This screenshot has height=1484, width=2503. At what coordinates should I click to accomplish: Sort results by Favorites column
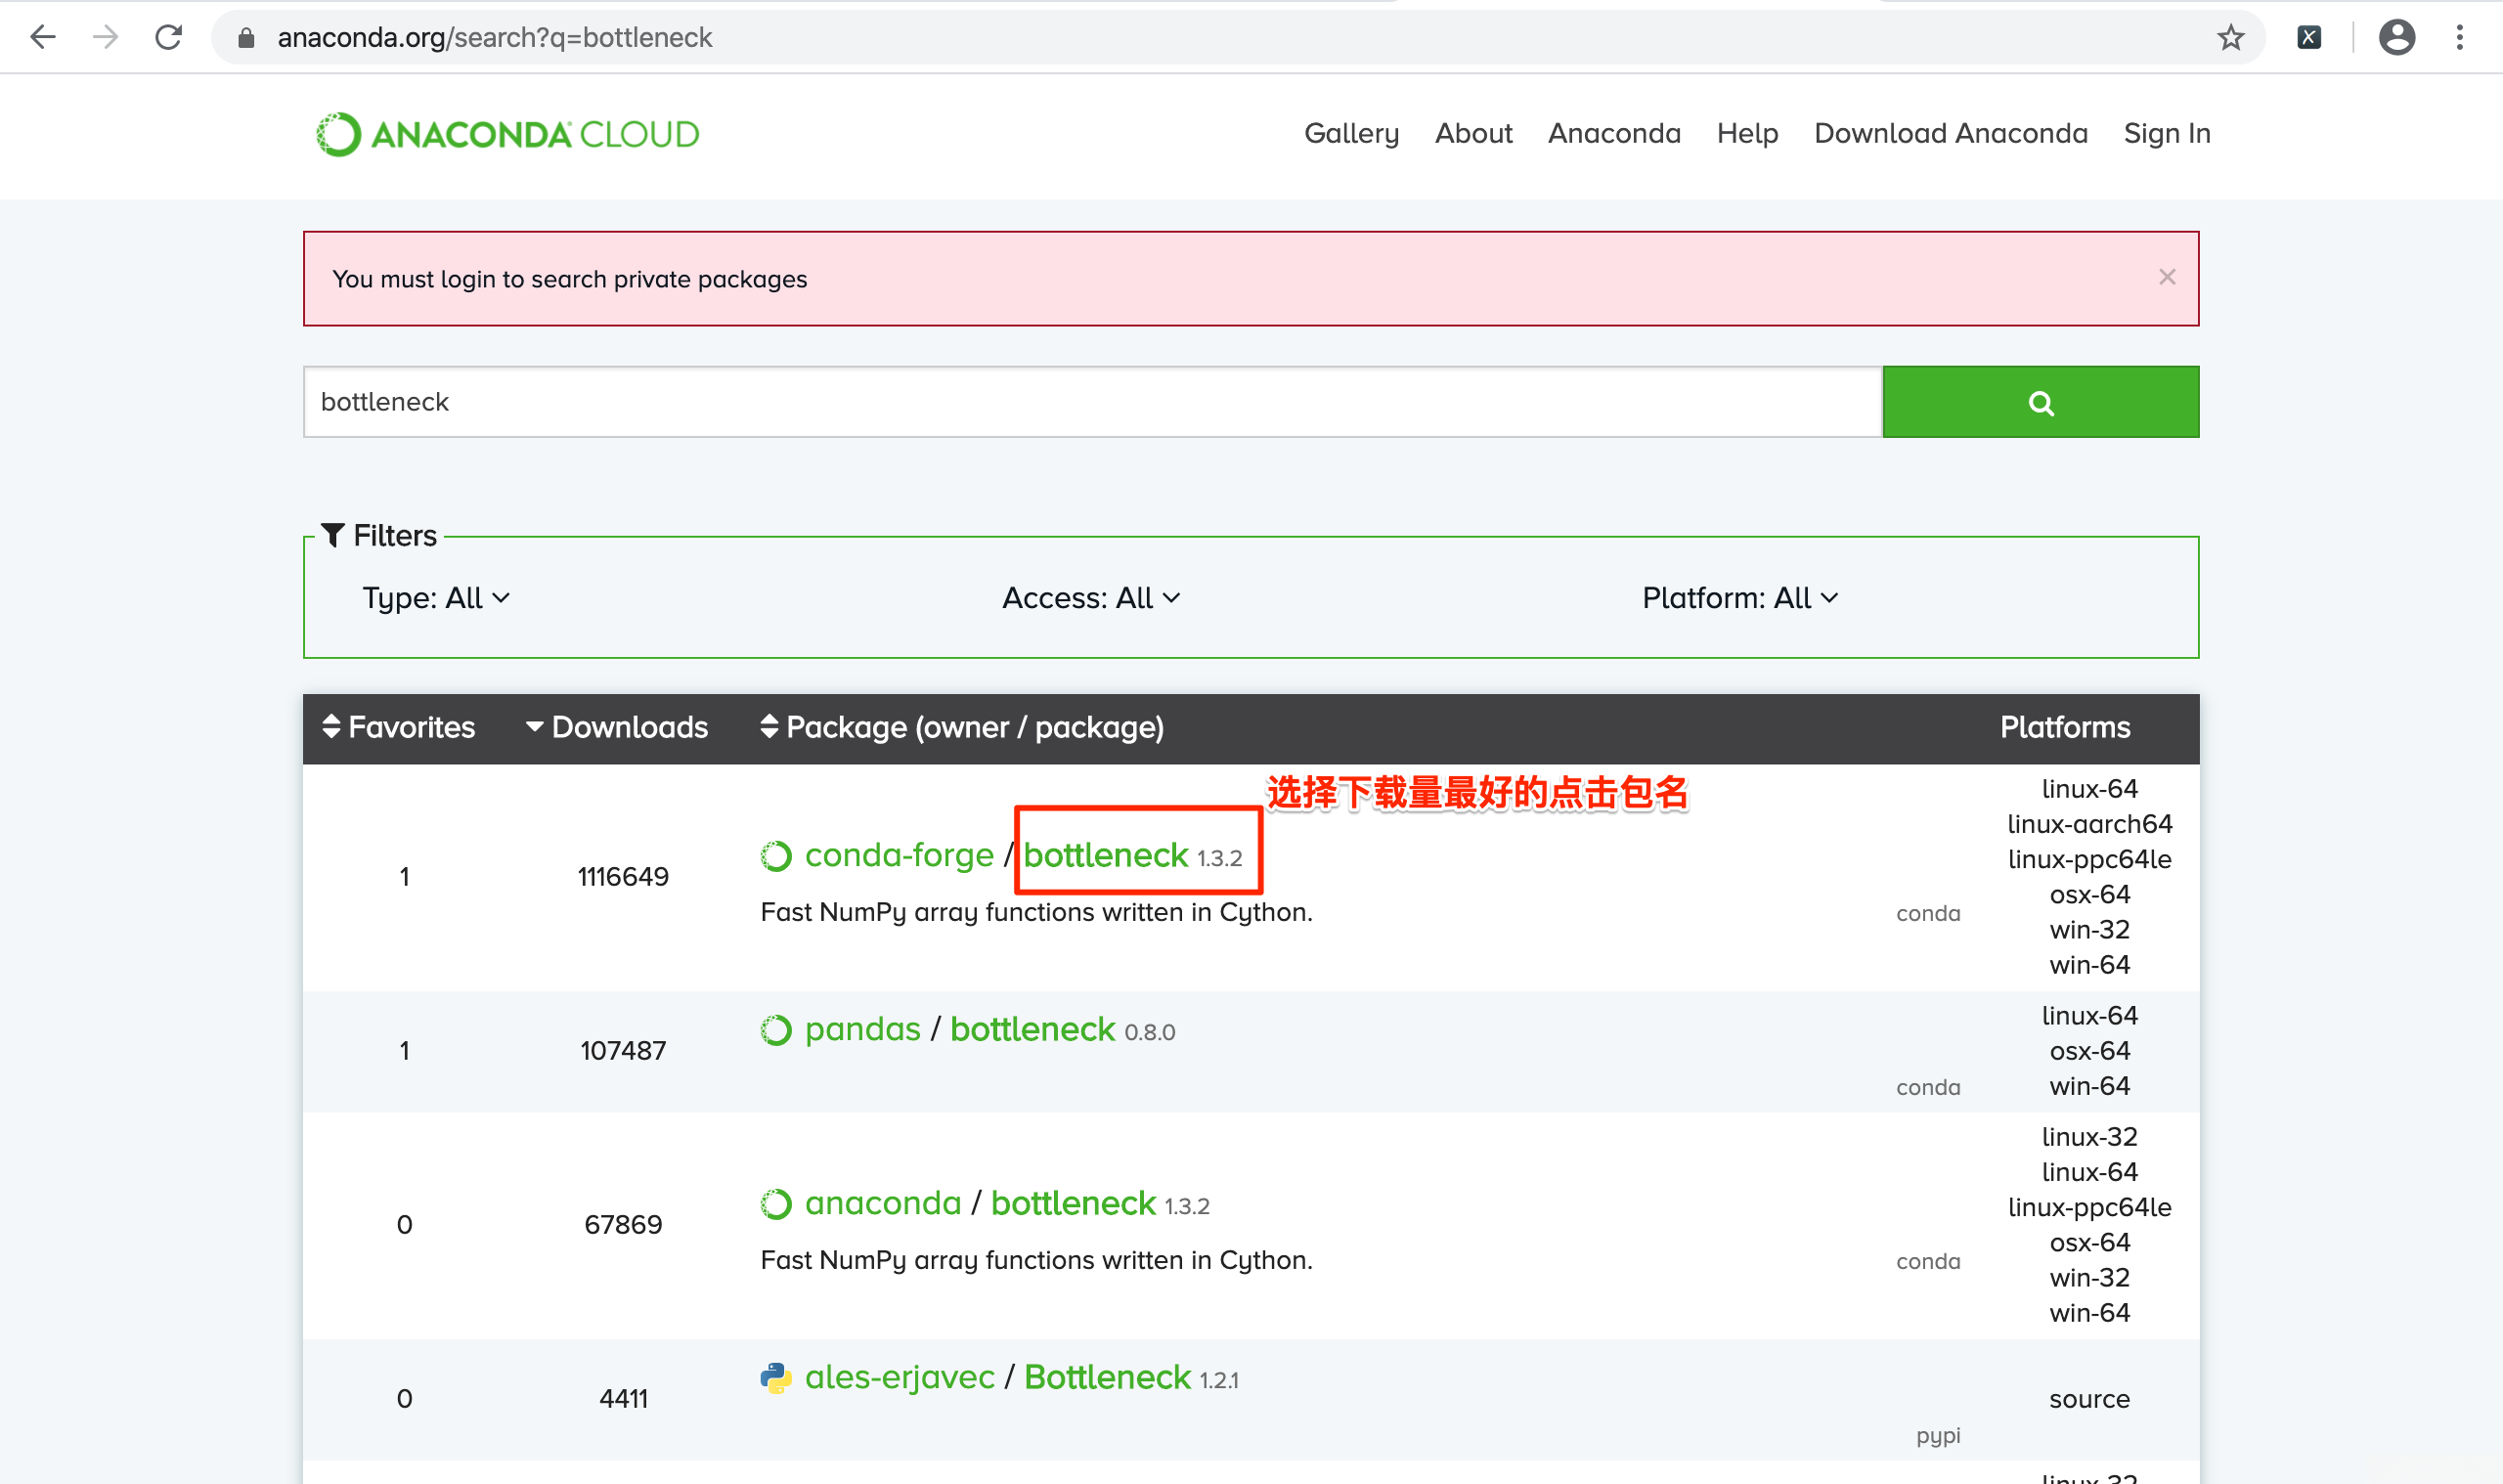[398, 727]
